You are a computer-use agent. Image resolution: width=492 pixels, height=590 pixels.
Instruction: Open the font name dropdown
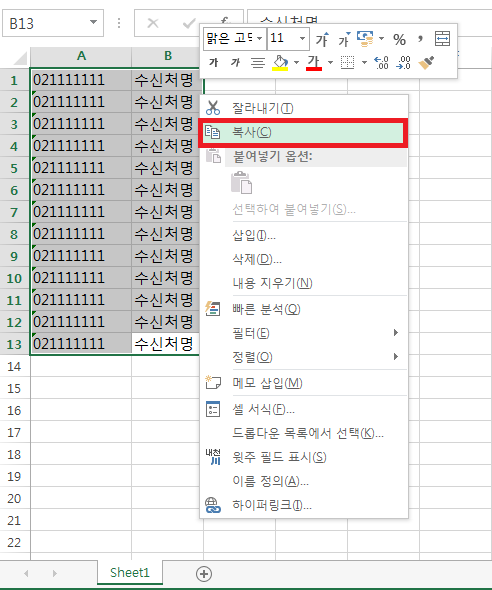(260, 38)
